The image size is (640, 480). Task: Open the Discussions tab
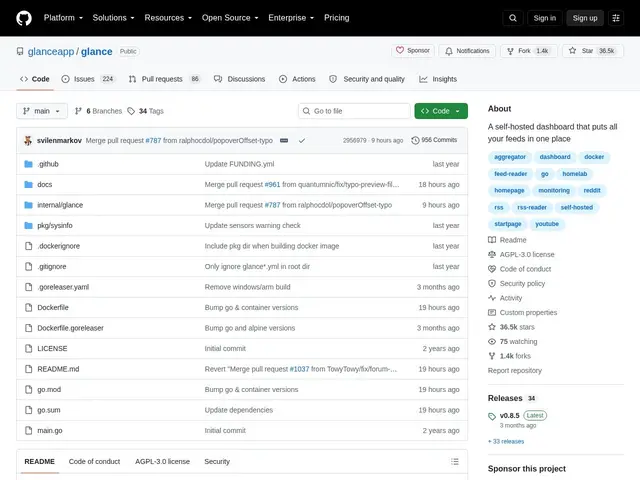tap(240, 79)
